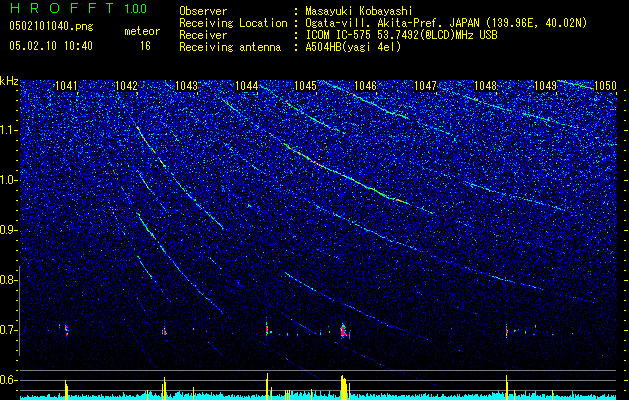Click the tallest yellow spike under 1046
Screen dimensions: 629x400
point(343,387)
